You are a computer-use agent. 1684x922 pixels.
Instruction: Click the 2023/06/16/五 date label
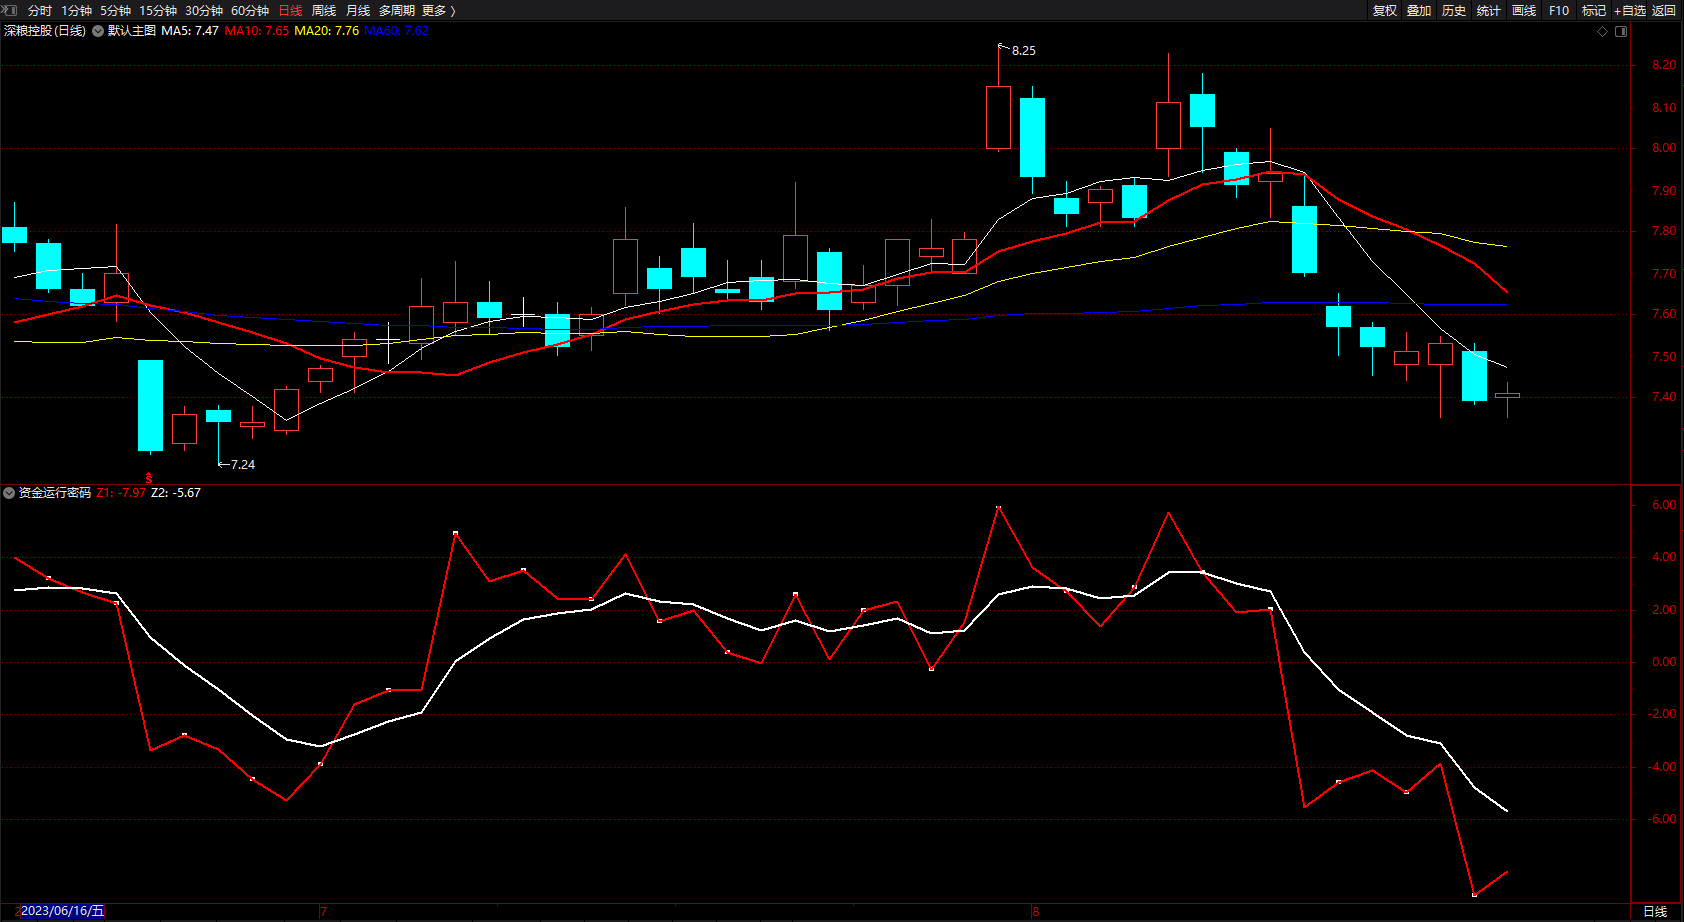point(62,911)
